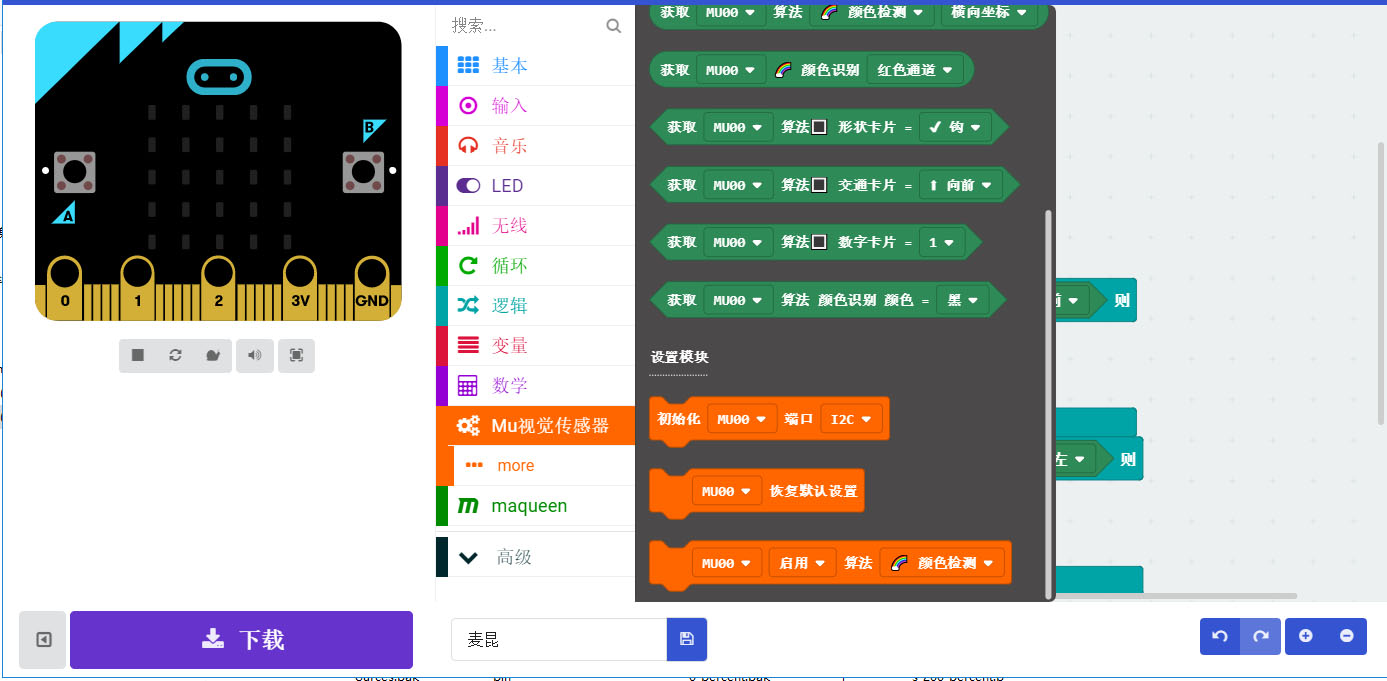1387x681 pixels.
Task: Open MU00 dropdown in 形状卡片 block
Action: click(739, 128)
